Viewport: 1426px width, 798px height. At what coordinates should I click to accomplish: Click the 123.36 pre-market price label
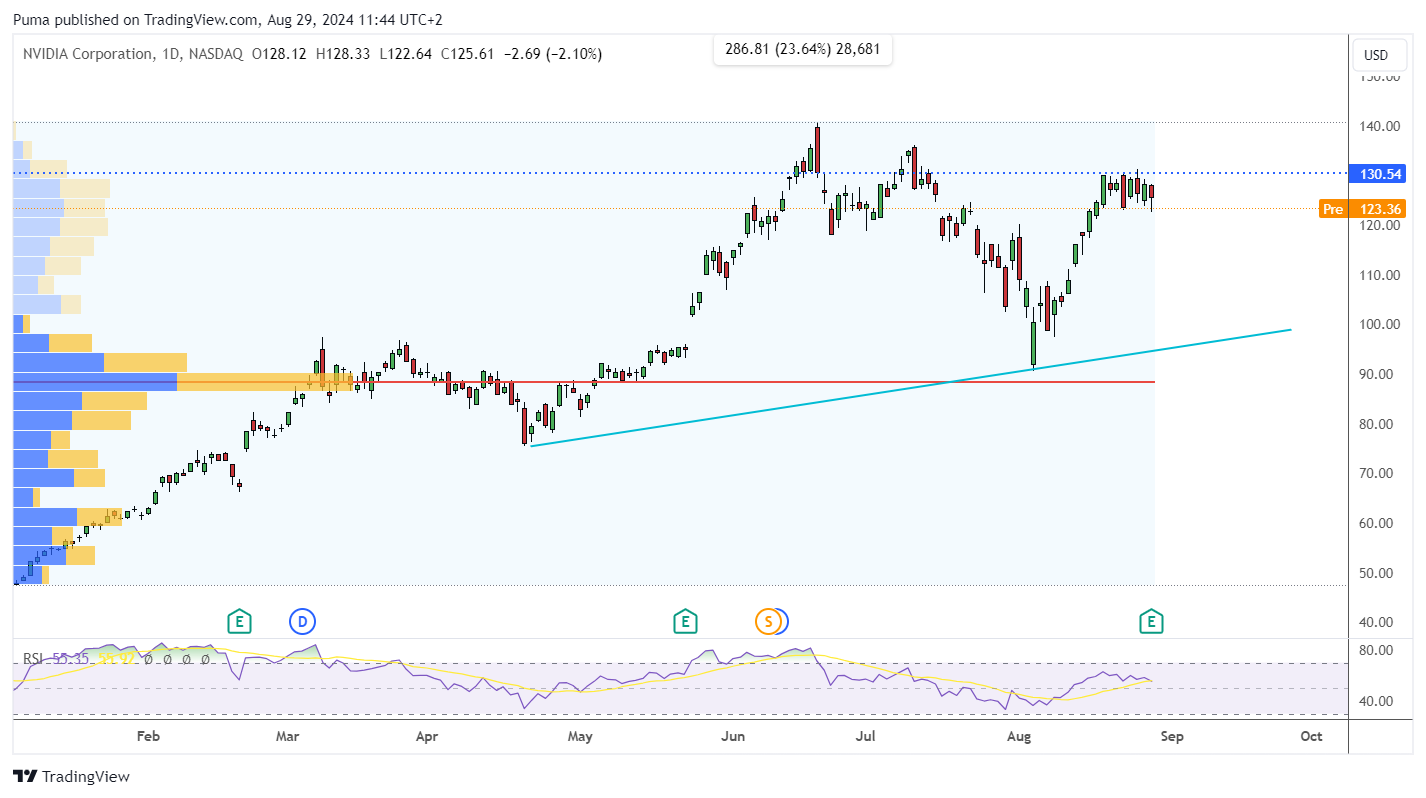[1377, 209]
